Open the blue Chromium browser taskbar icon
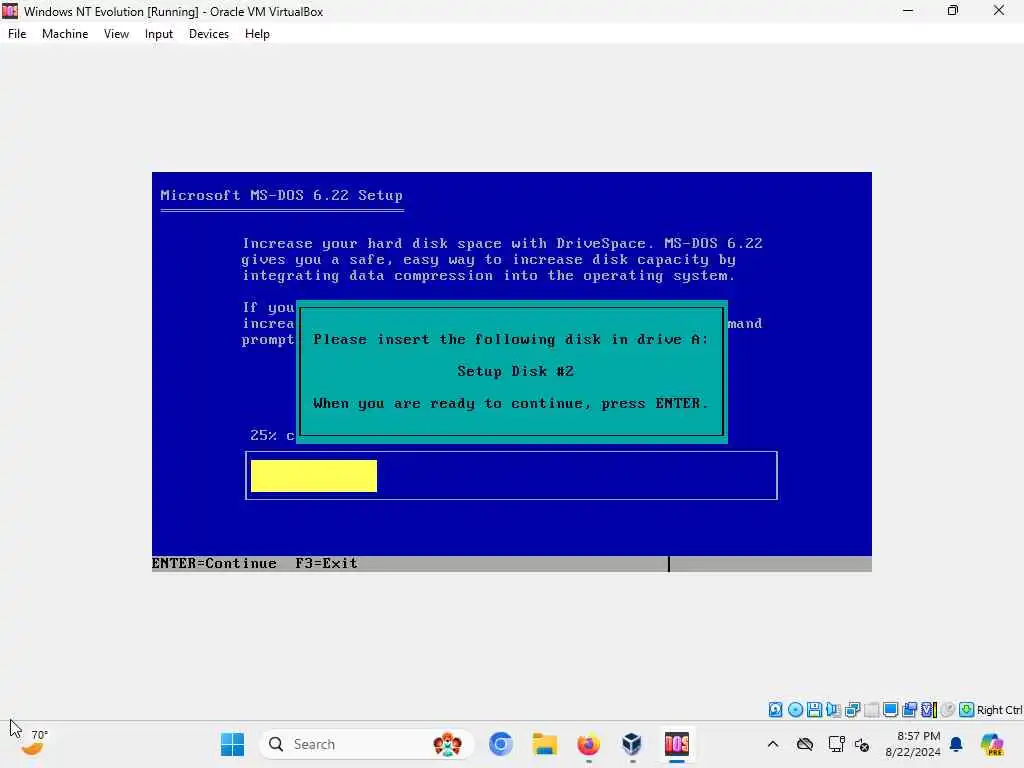1024x768 pixels. [x=501, y=744]
